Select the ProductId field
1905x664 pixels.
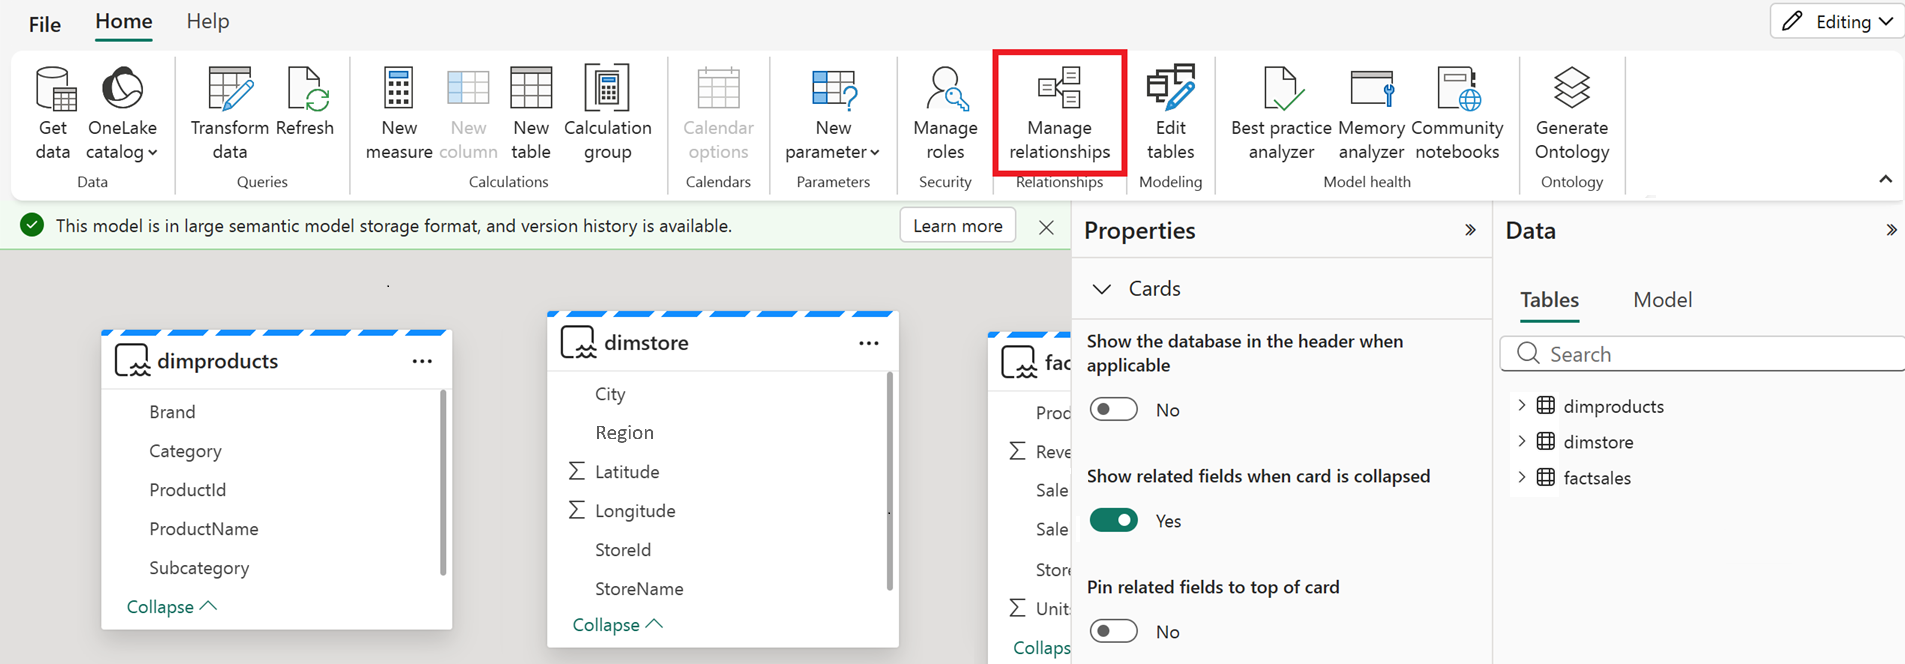click(187, 490)
